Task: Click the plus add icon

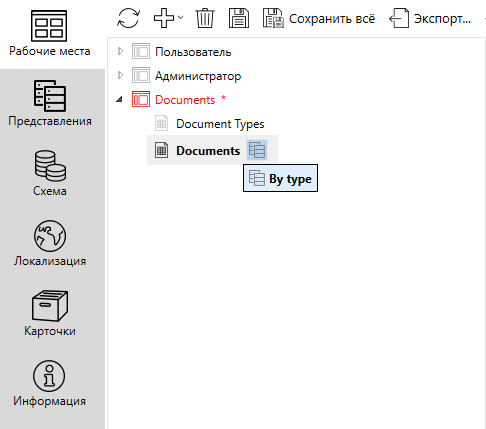Action: click(164, 18)
